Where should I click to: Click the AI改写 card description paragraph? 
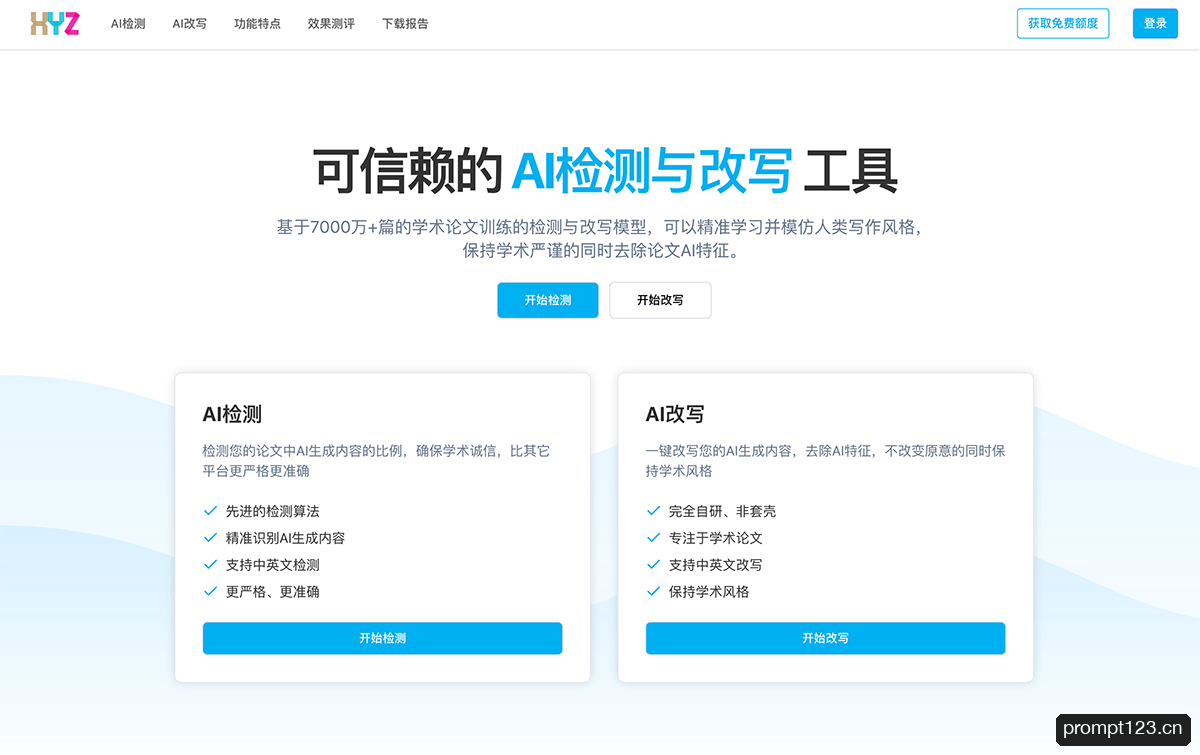(825, 461)
